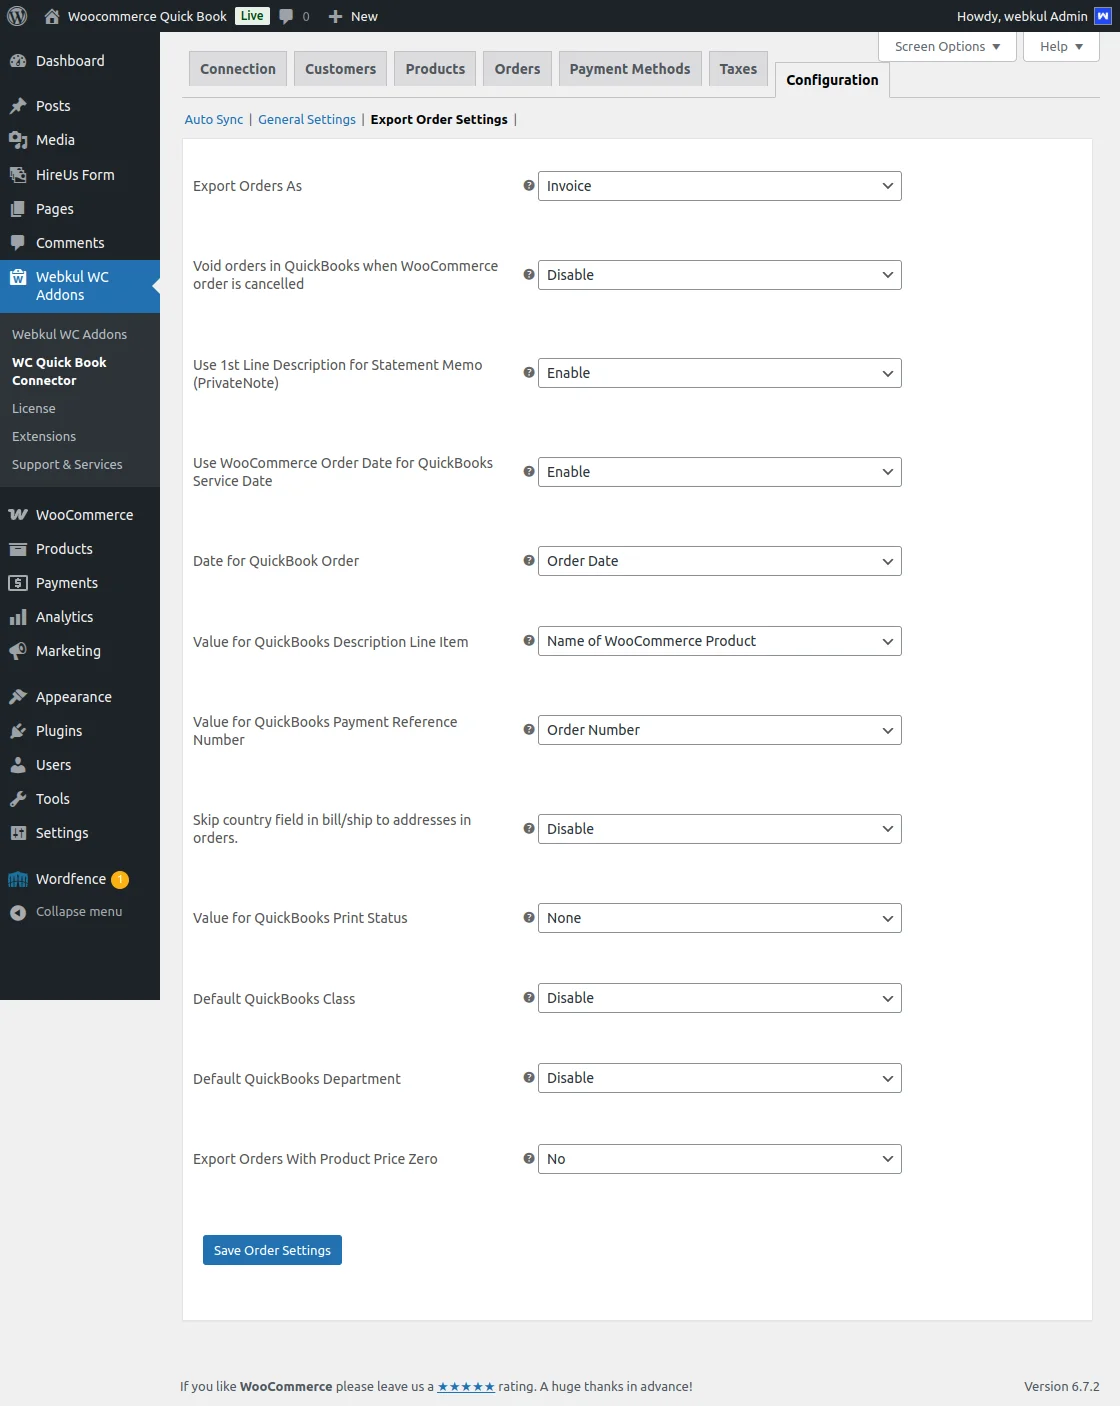Click the WooCommerce icon in the sidebar
The image size is (1120, 1406).
pos(19,514)
